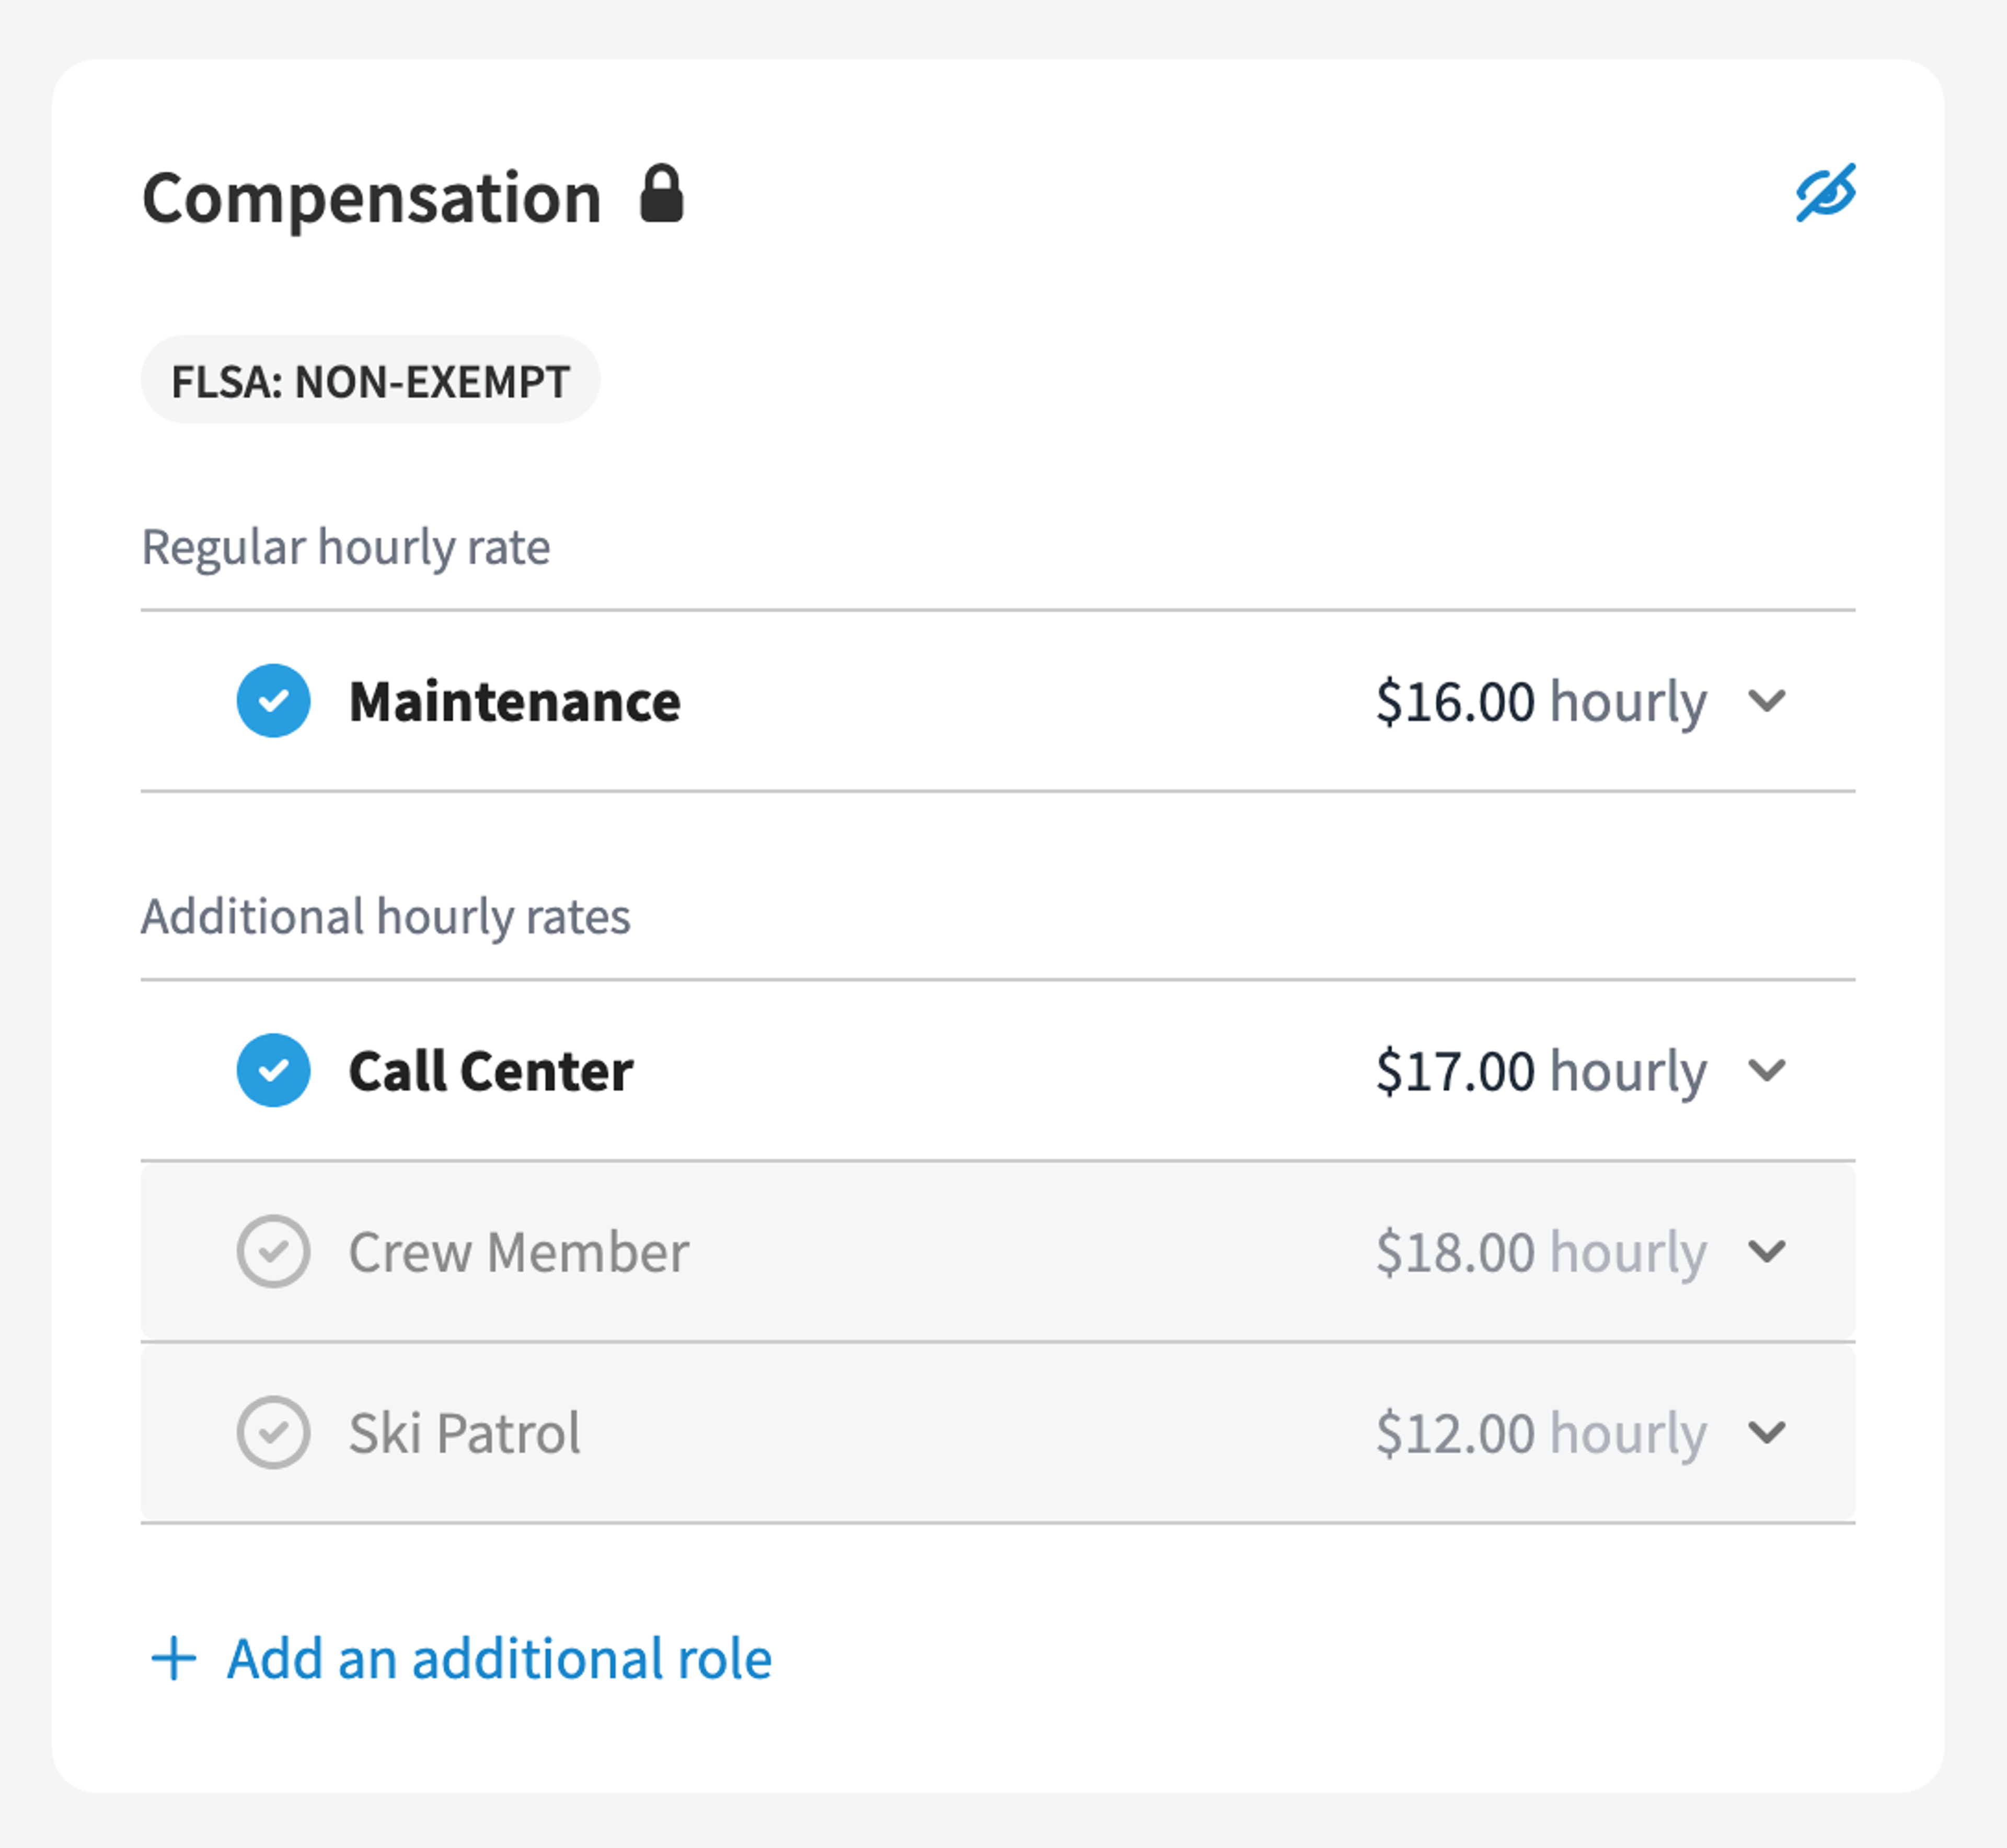Toggle the hide compensation eye icon
The height and width of the screenshot is (1848, 2007).
1825,192
